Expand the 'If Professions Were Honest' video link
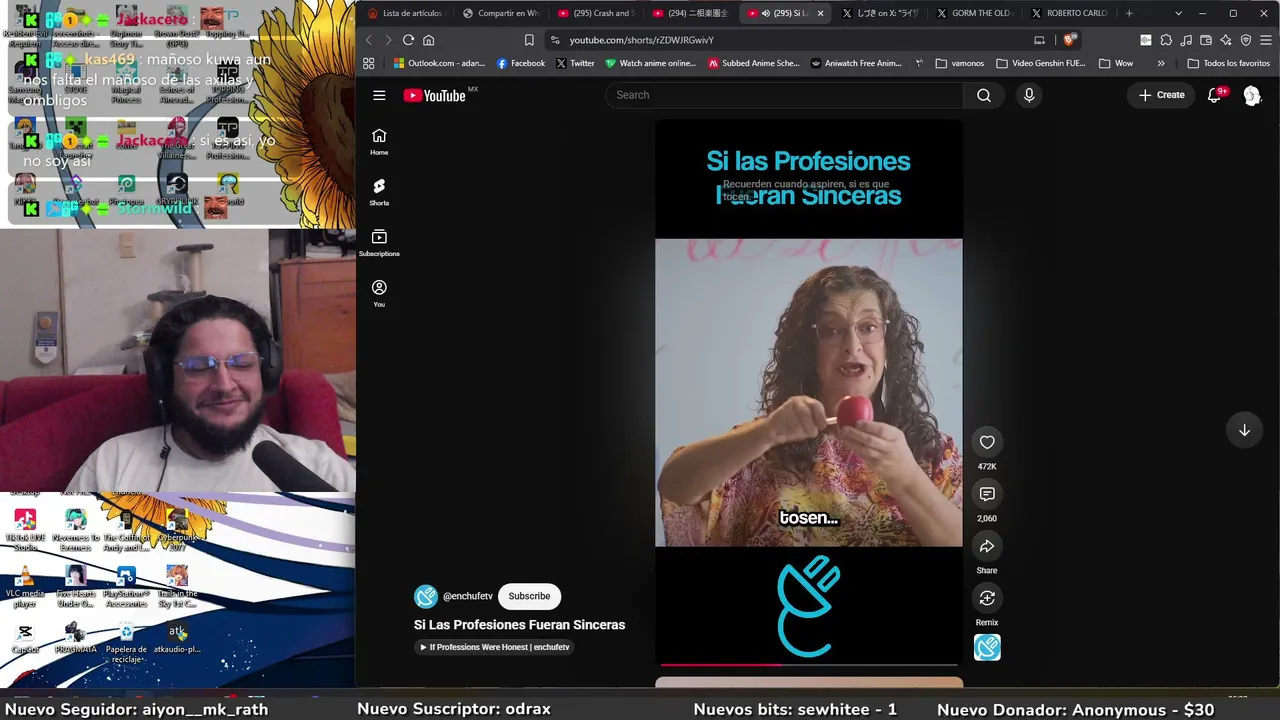 pos(495,647)
